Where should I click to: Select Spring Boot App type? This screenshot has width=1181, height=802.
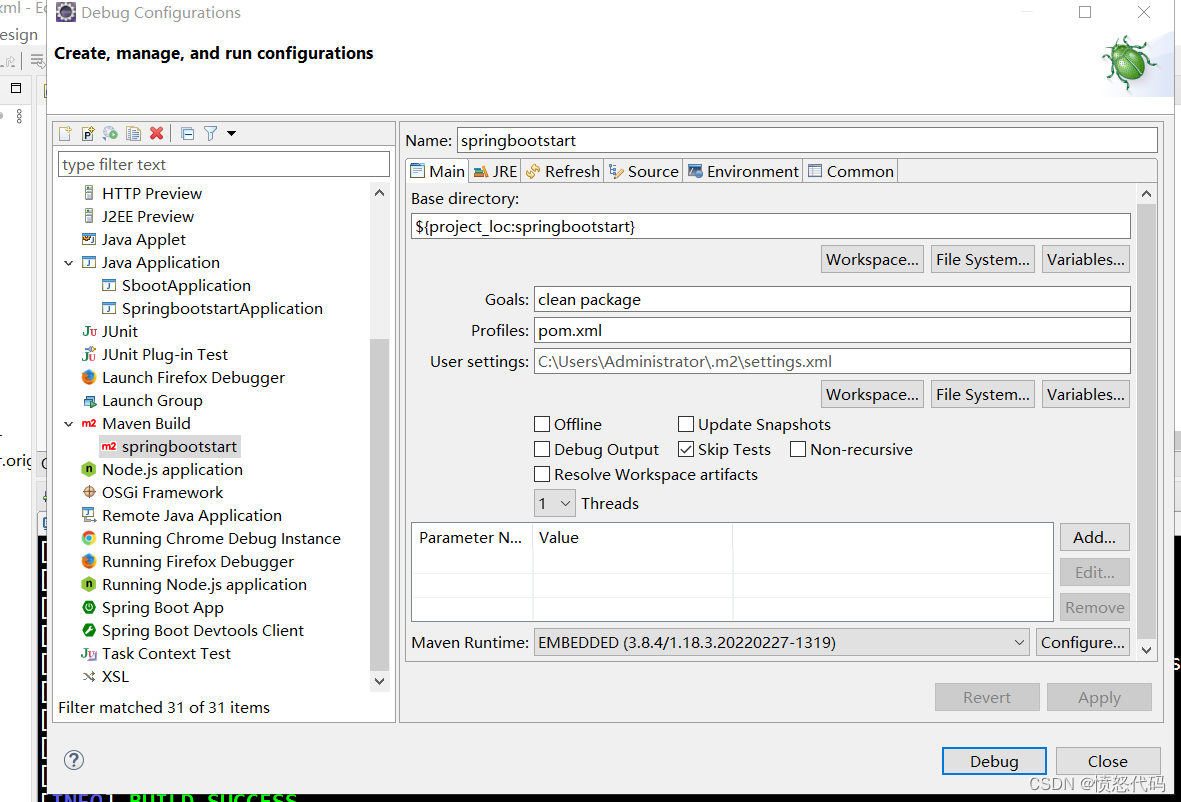[x=163, y=608]
